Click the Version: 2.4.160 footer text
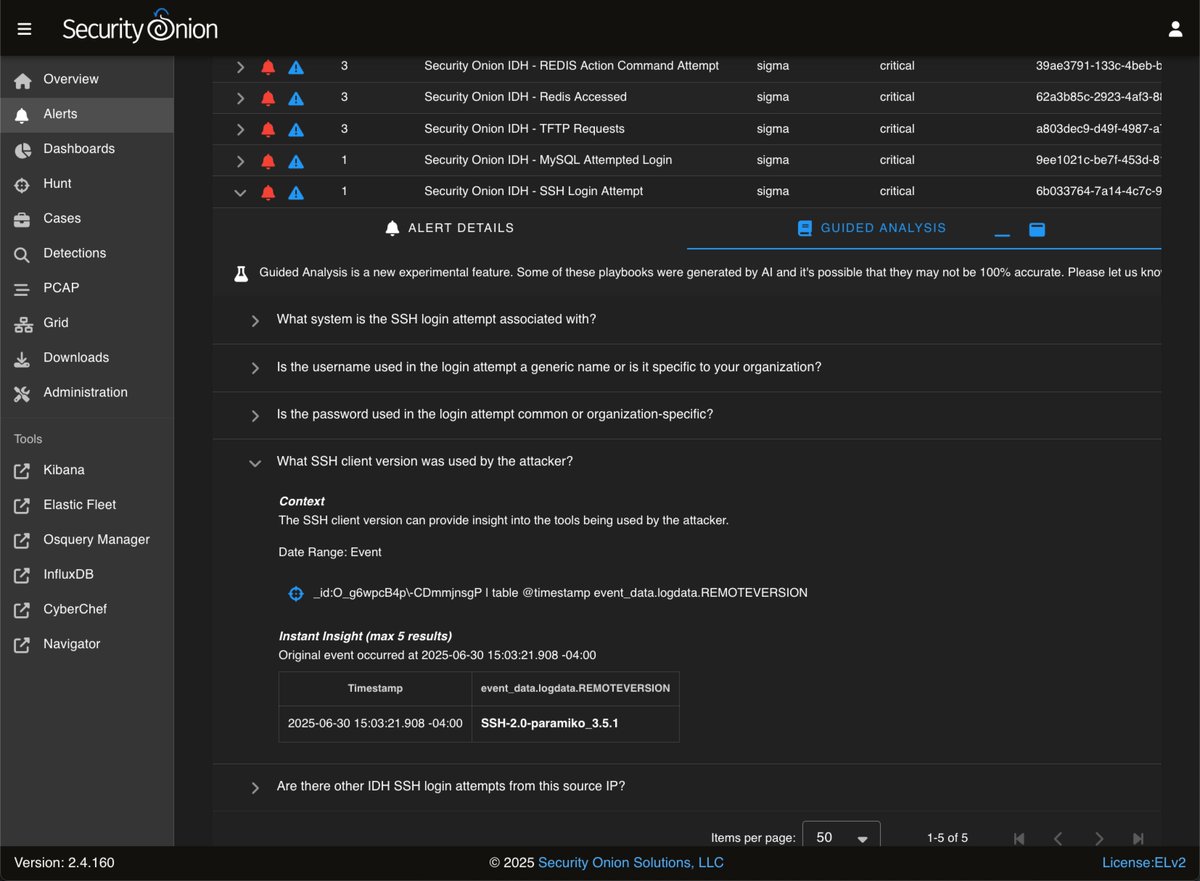This screenshot has height=881, width=1200. pos(64,863)
